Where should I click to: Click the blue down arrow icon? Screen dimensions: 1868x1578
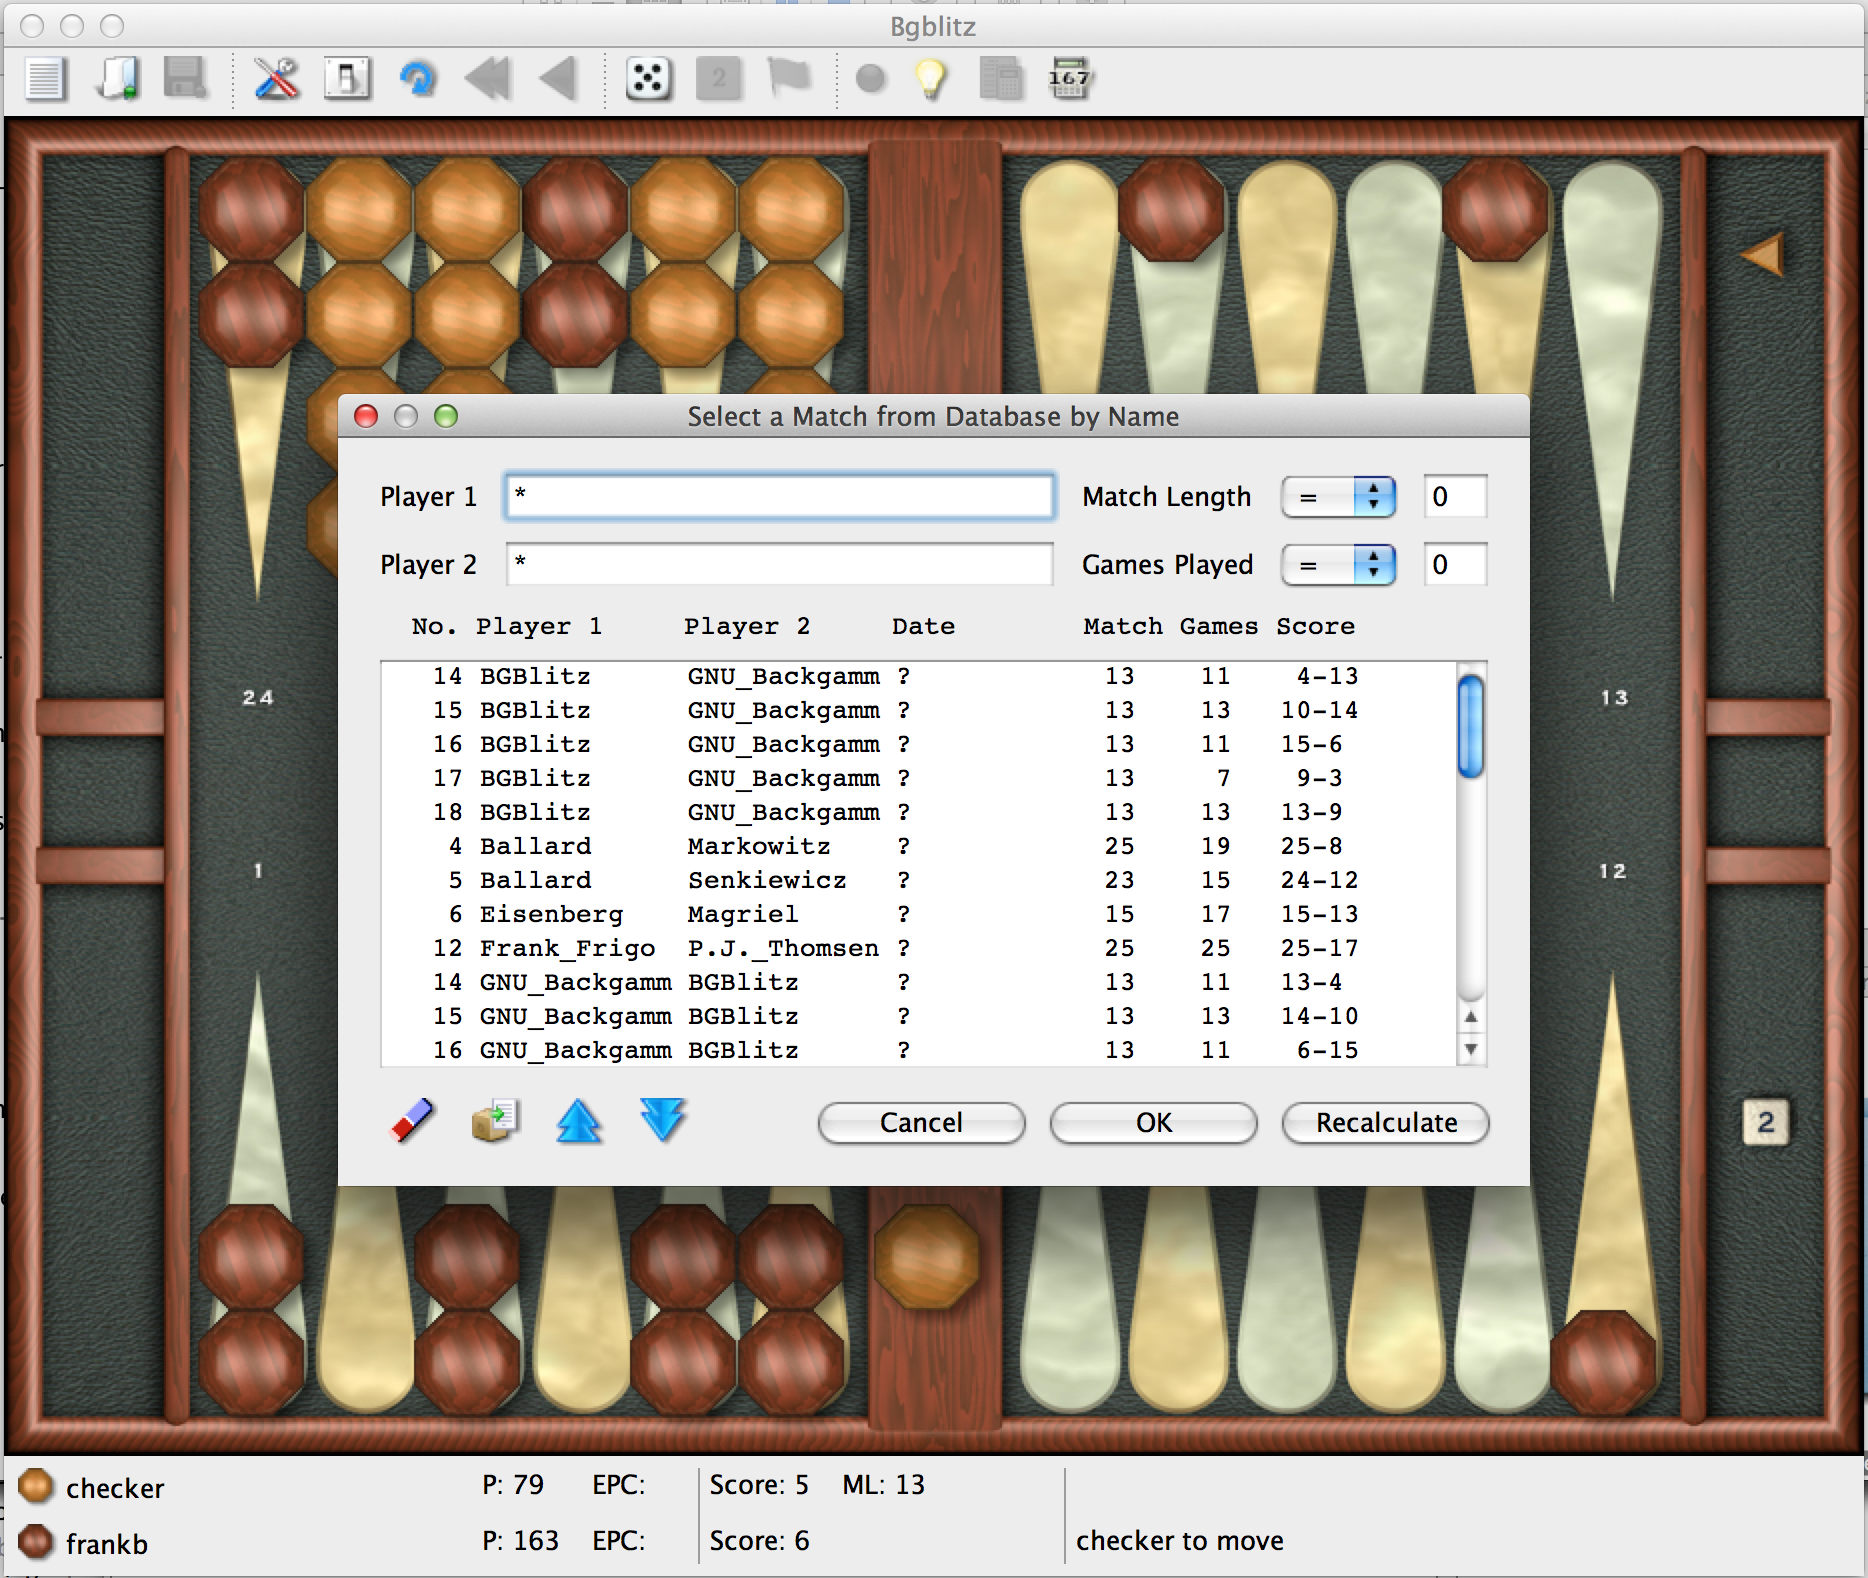tap(663, 1121)
